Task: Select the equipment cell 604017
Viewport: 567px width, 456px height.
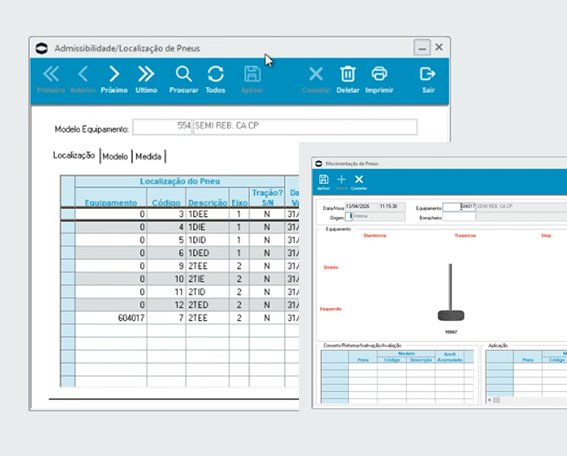Action: click(111, 318)
